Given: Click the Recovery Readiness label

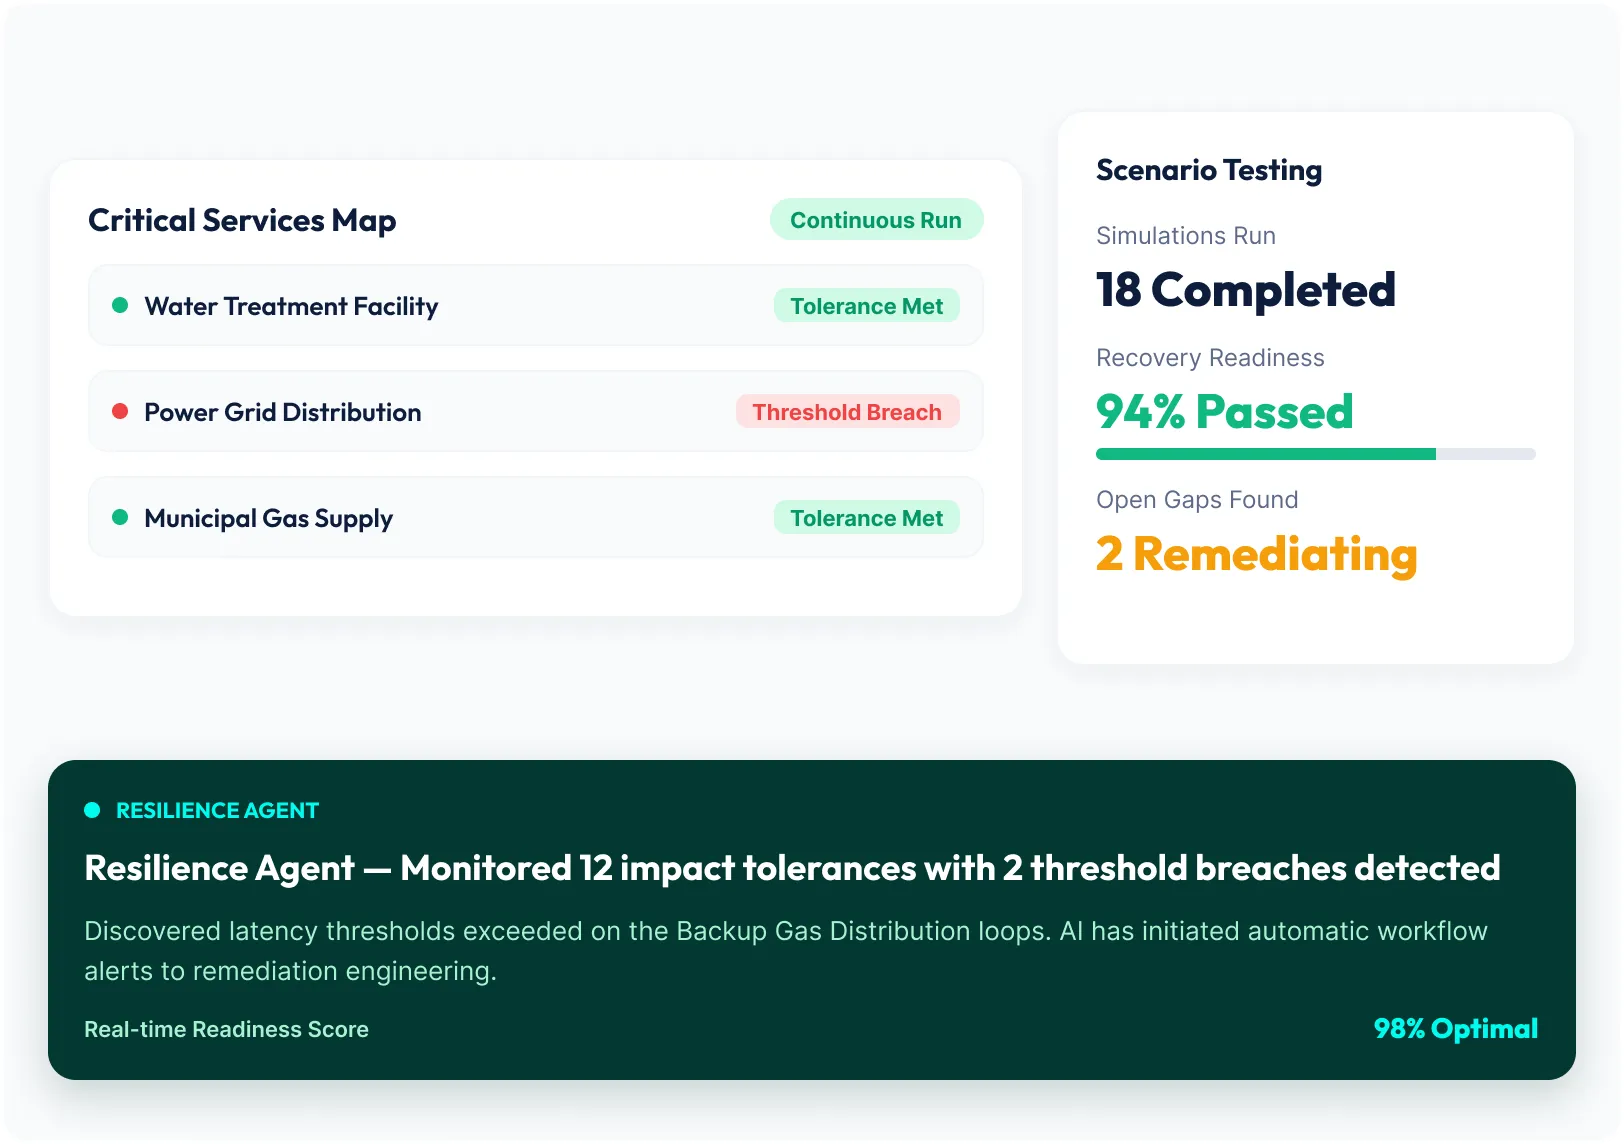Looking at the screenshot, I should (1210, 358).
